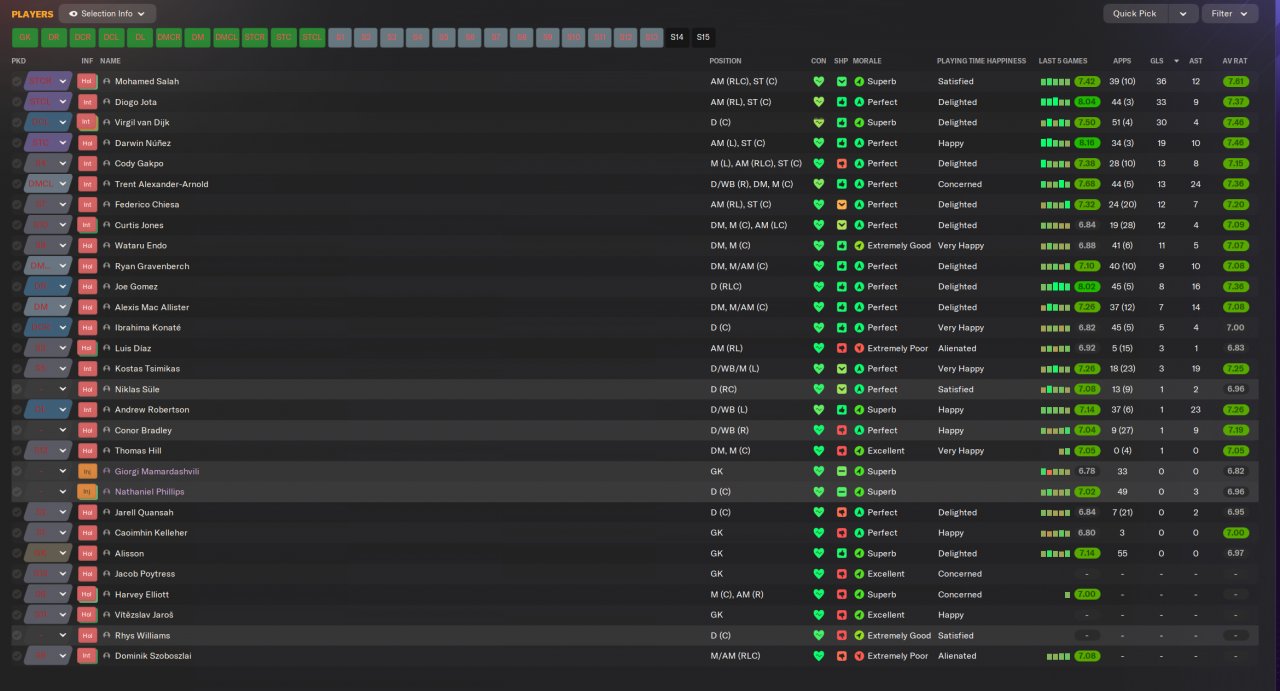Toggle the picked checkmark for Rhys Williams
Viewport: 1280px width, 691px height.
click(17, 635)
